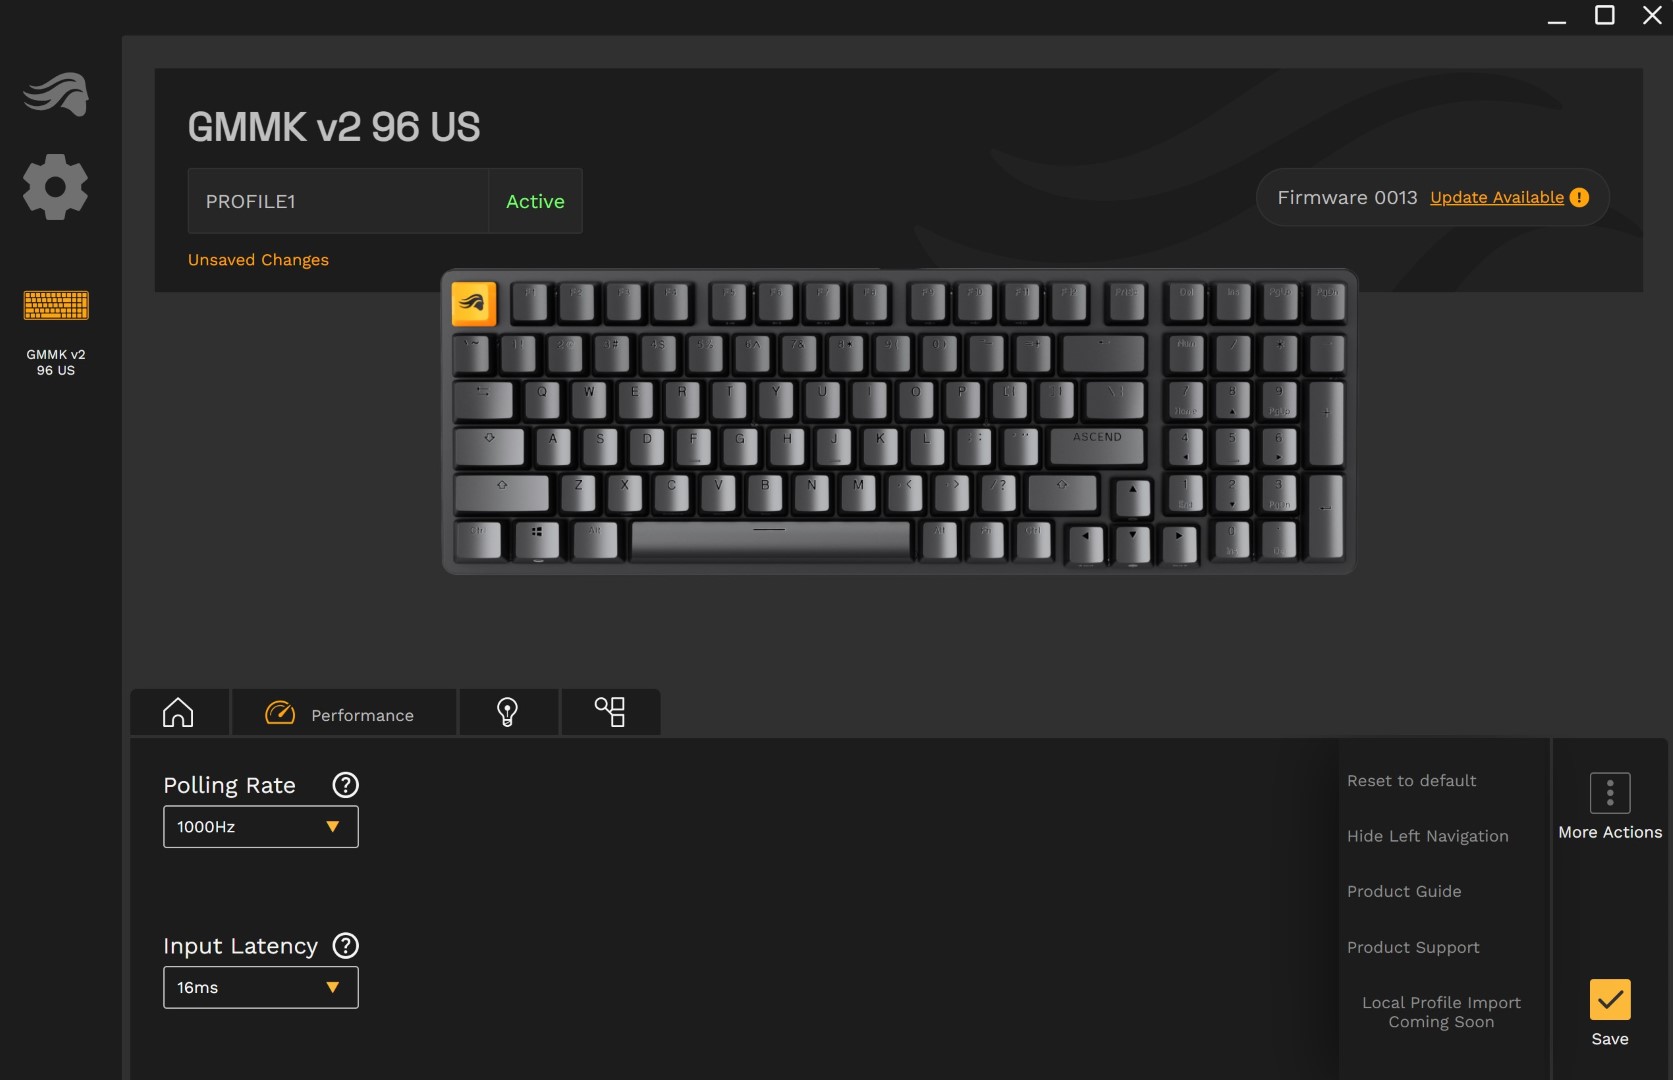This screenshot has height=1080, width=1673.
Task: Open the settings gear in sidebar
Action: click(56, 187)
